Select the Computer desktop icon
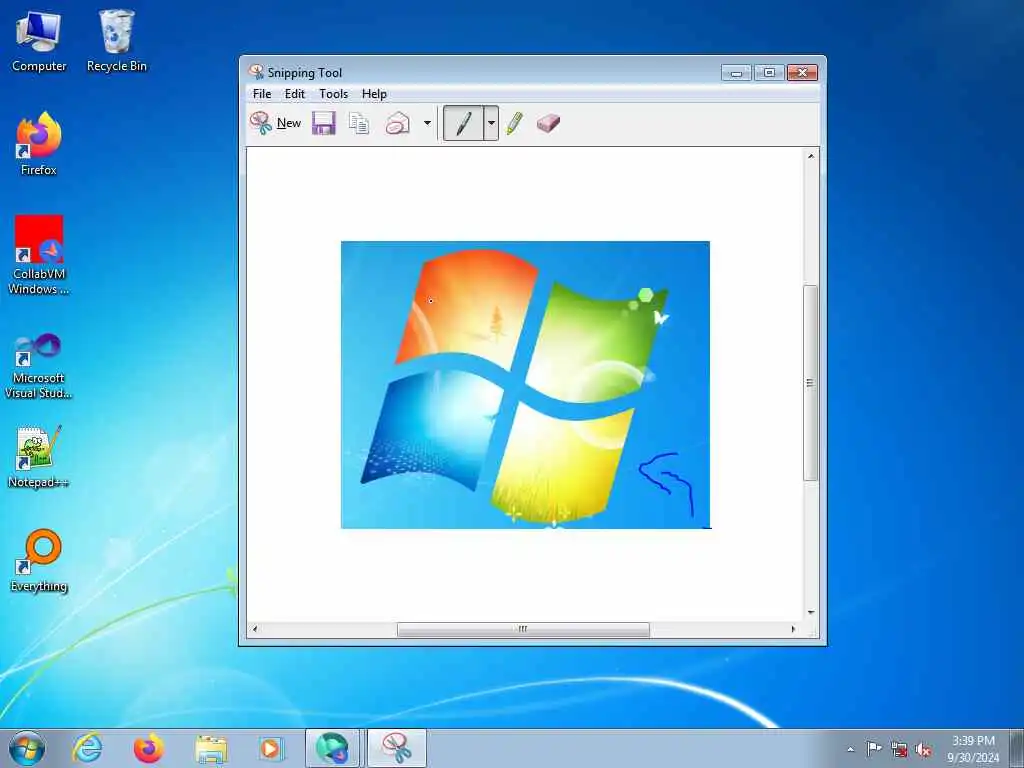This screenshot has width=1024, height=768. click(39, 41)
